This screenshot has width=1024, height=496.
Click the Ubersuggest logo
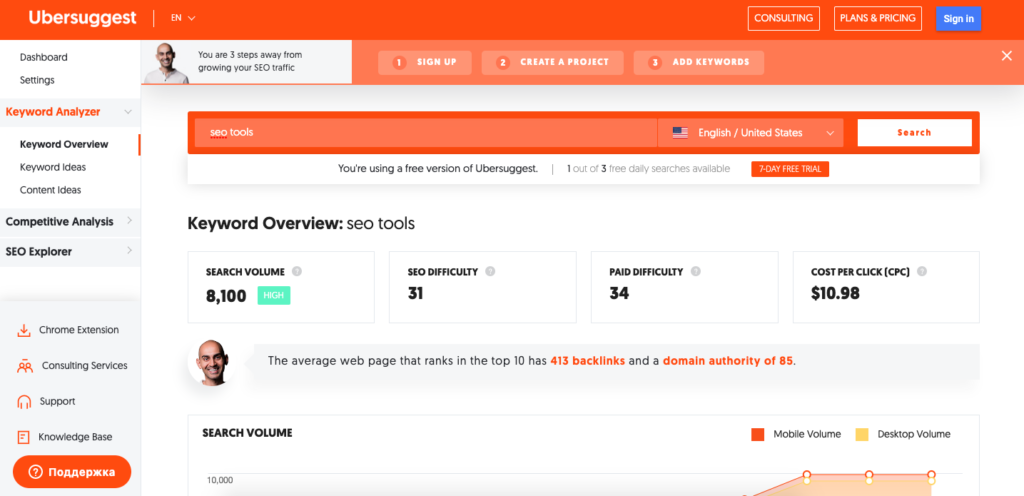pyautogui.click(x=82, y=18)
